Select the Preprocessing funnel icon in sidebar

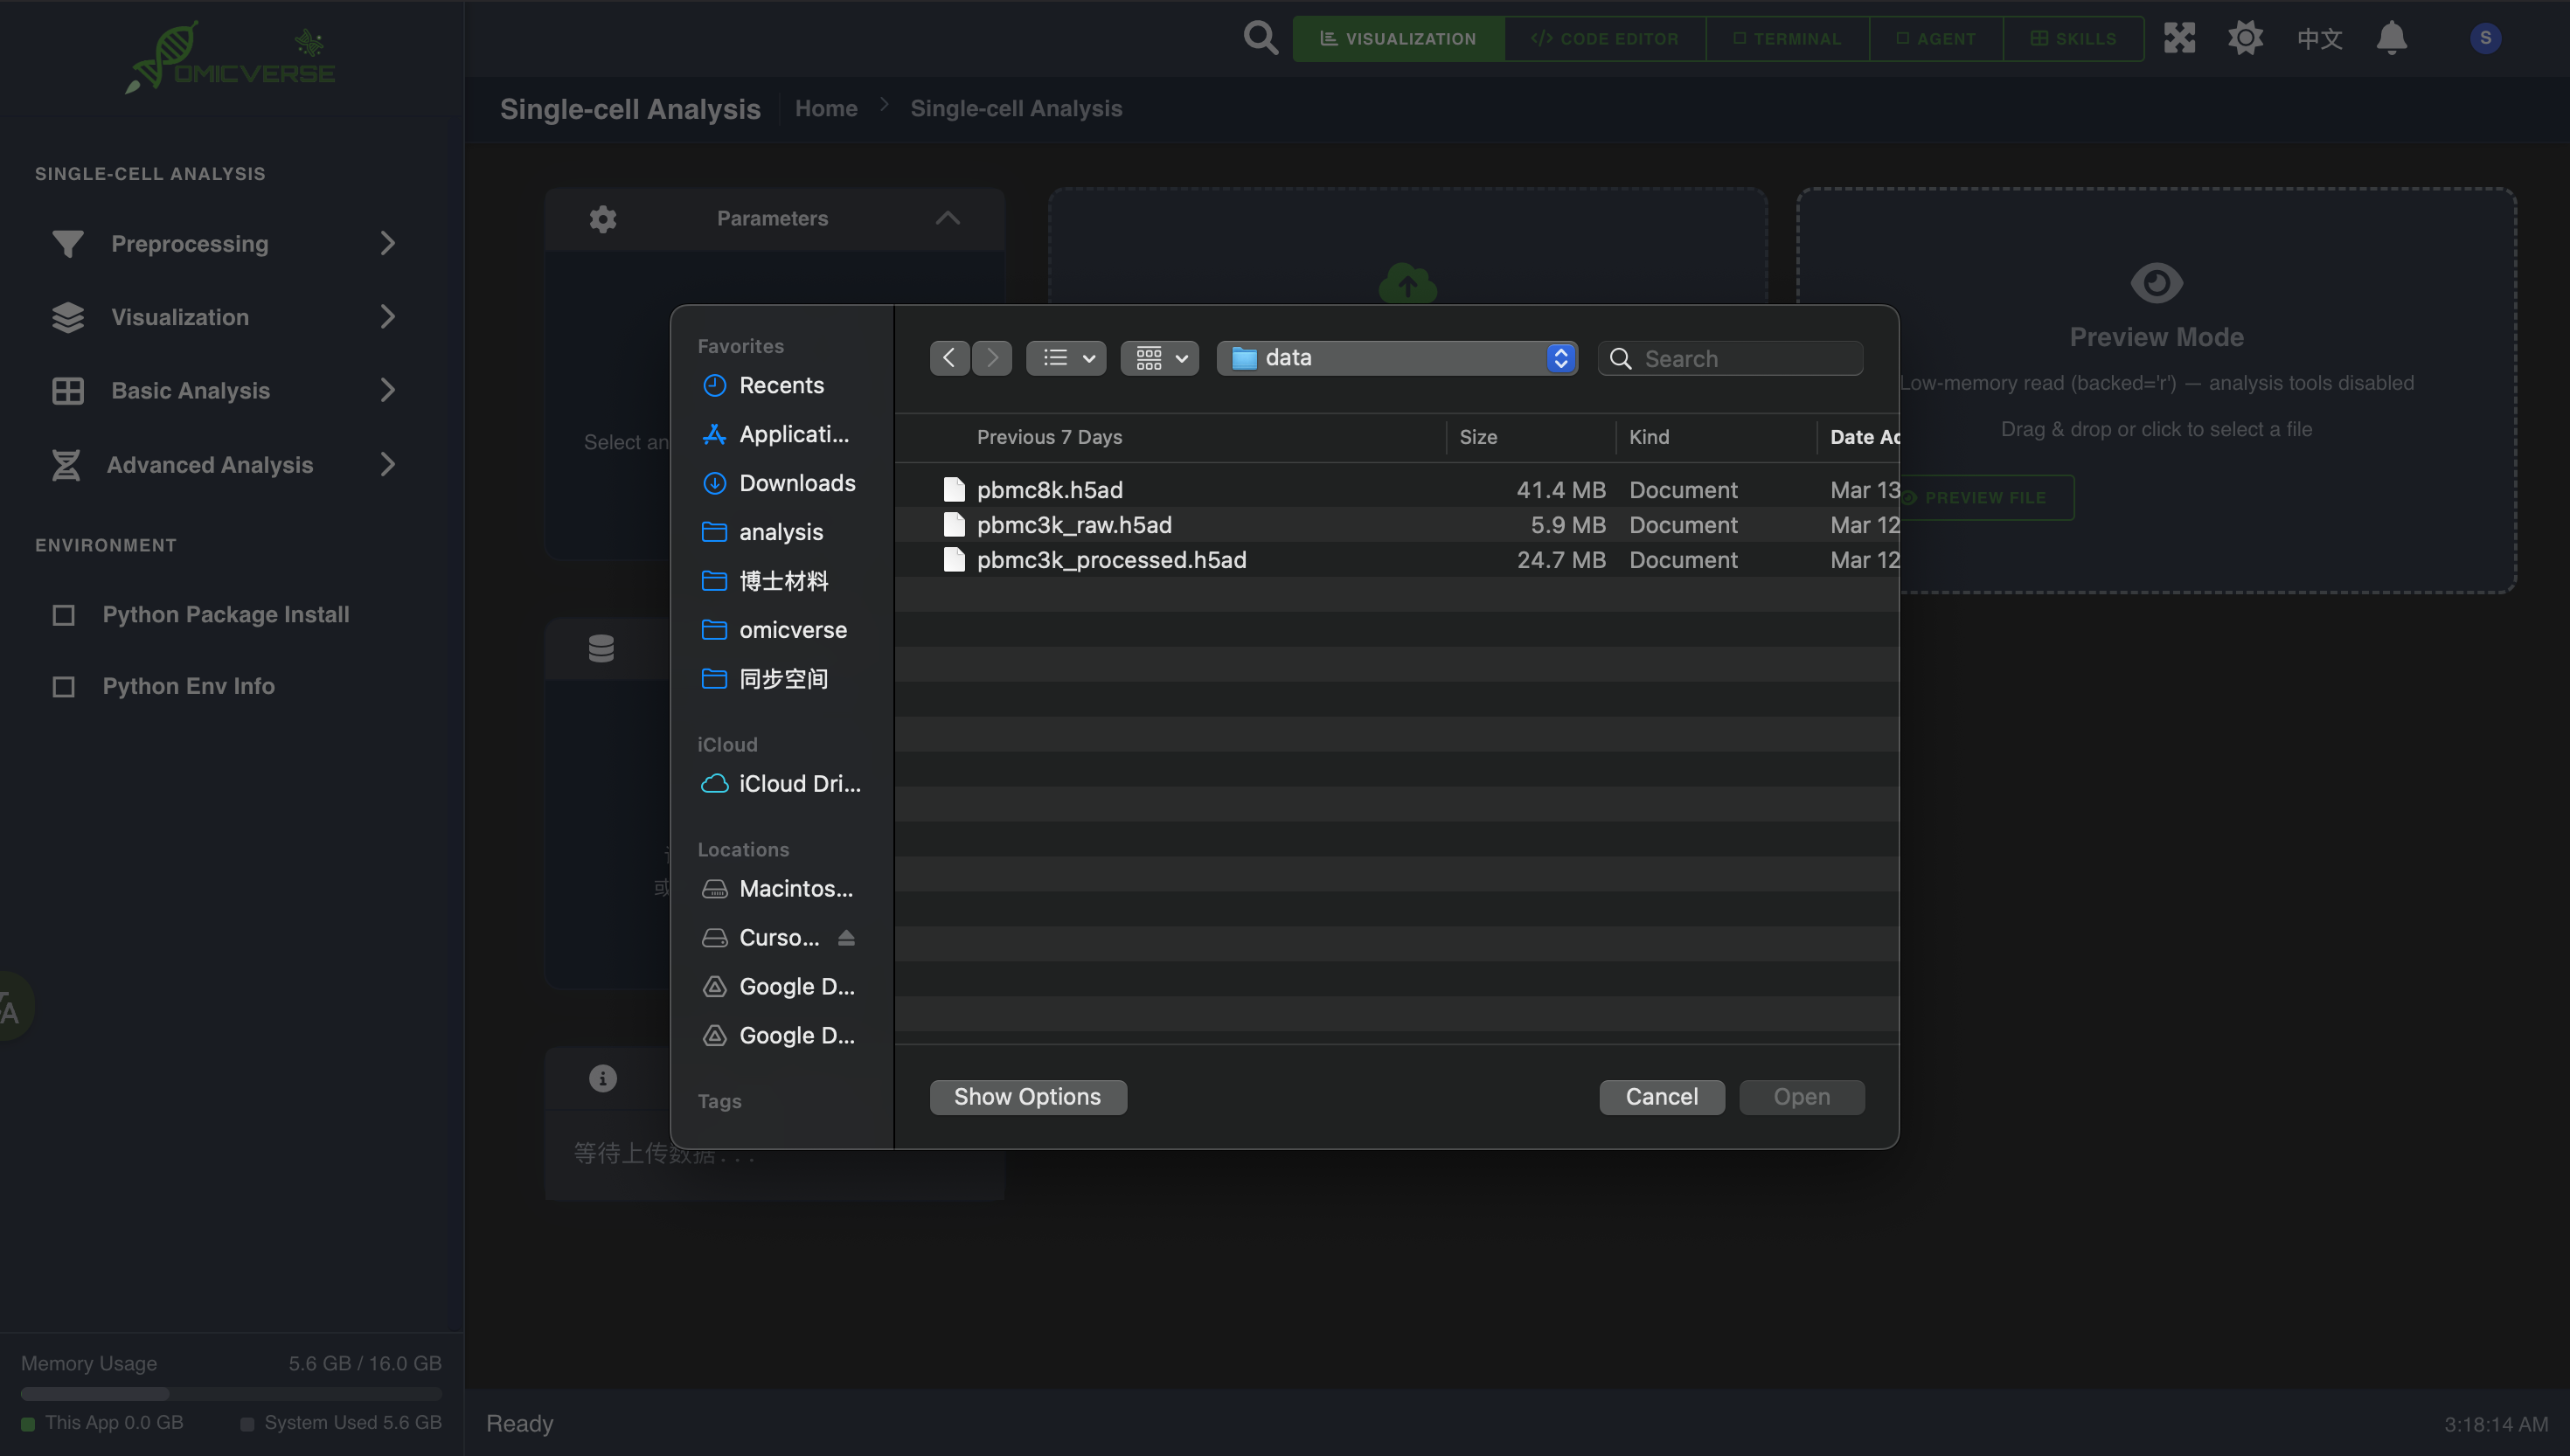tap(66, 243)
